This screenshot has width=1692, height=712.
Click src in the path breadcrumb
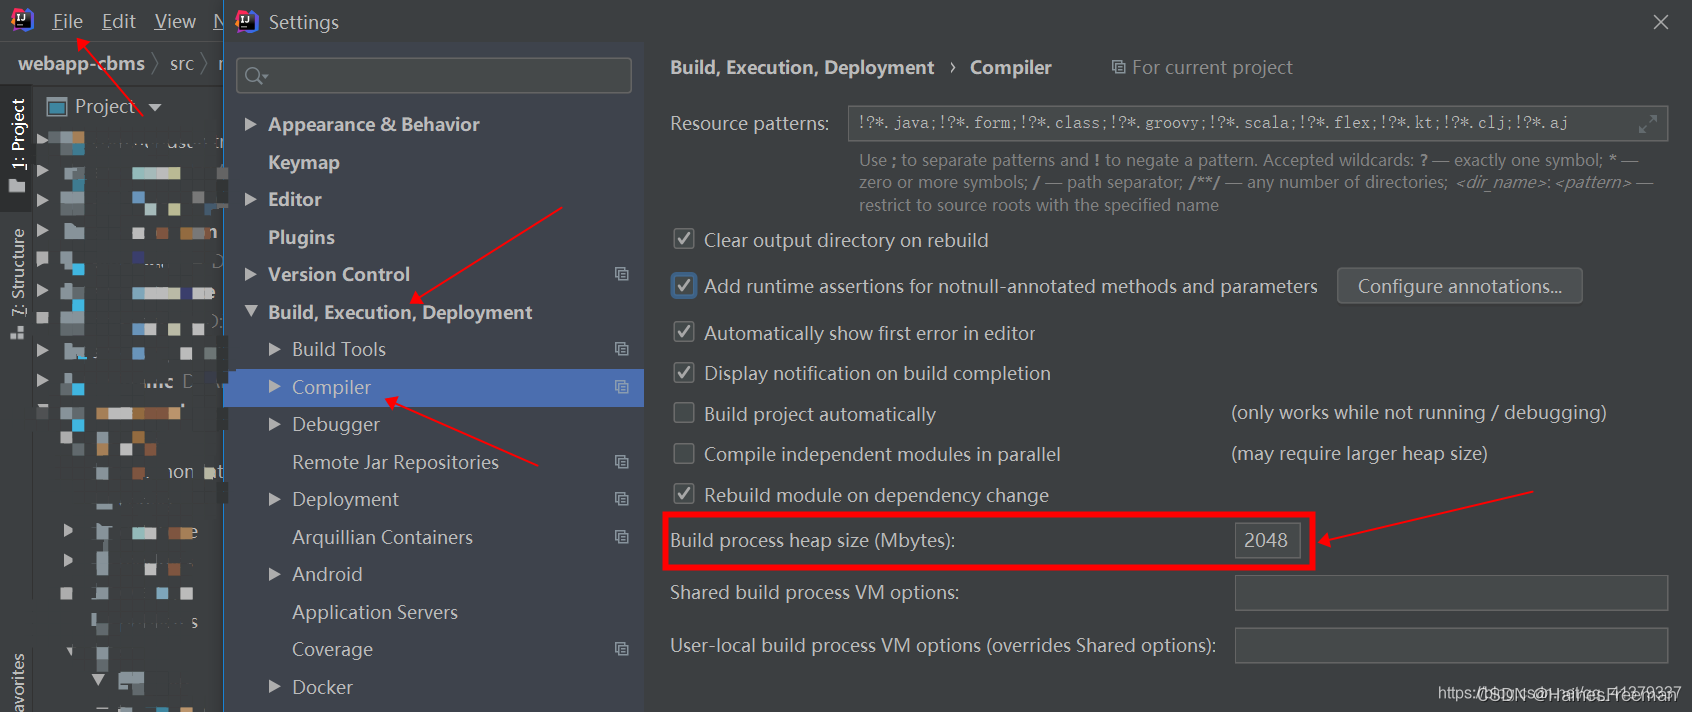coord(182,64)
